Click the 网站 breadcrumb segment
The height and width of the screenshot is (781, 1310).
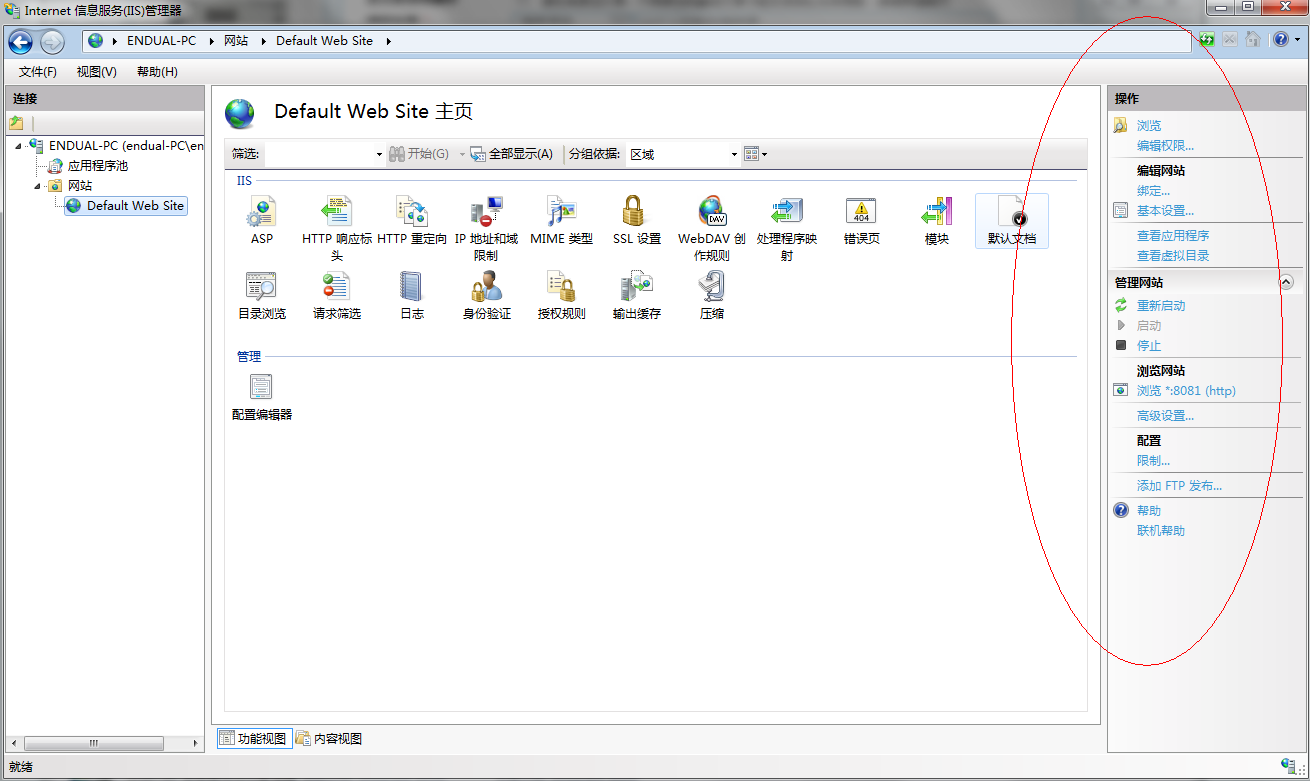pos(236,41)
